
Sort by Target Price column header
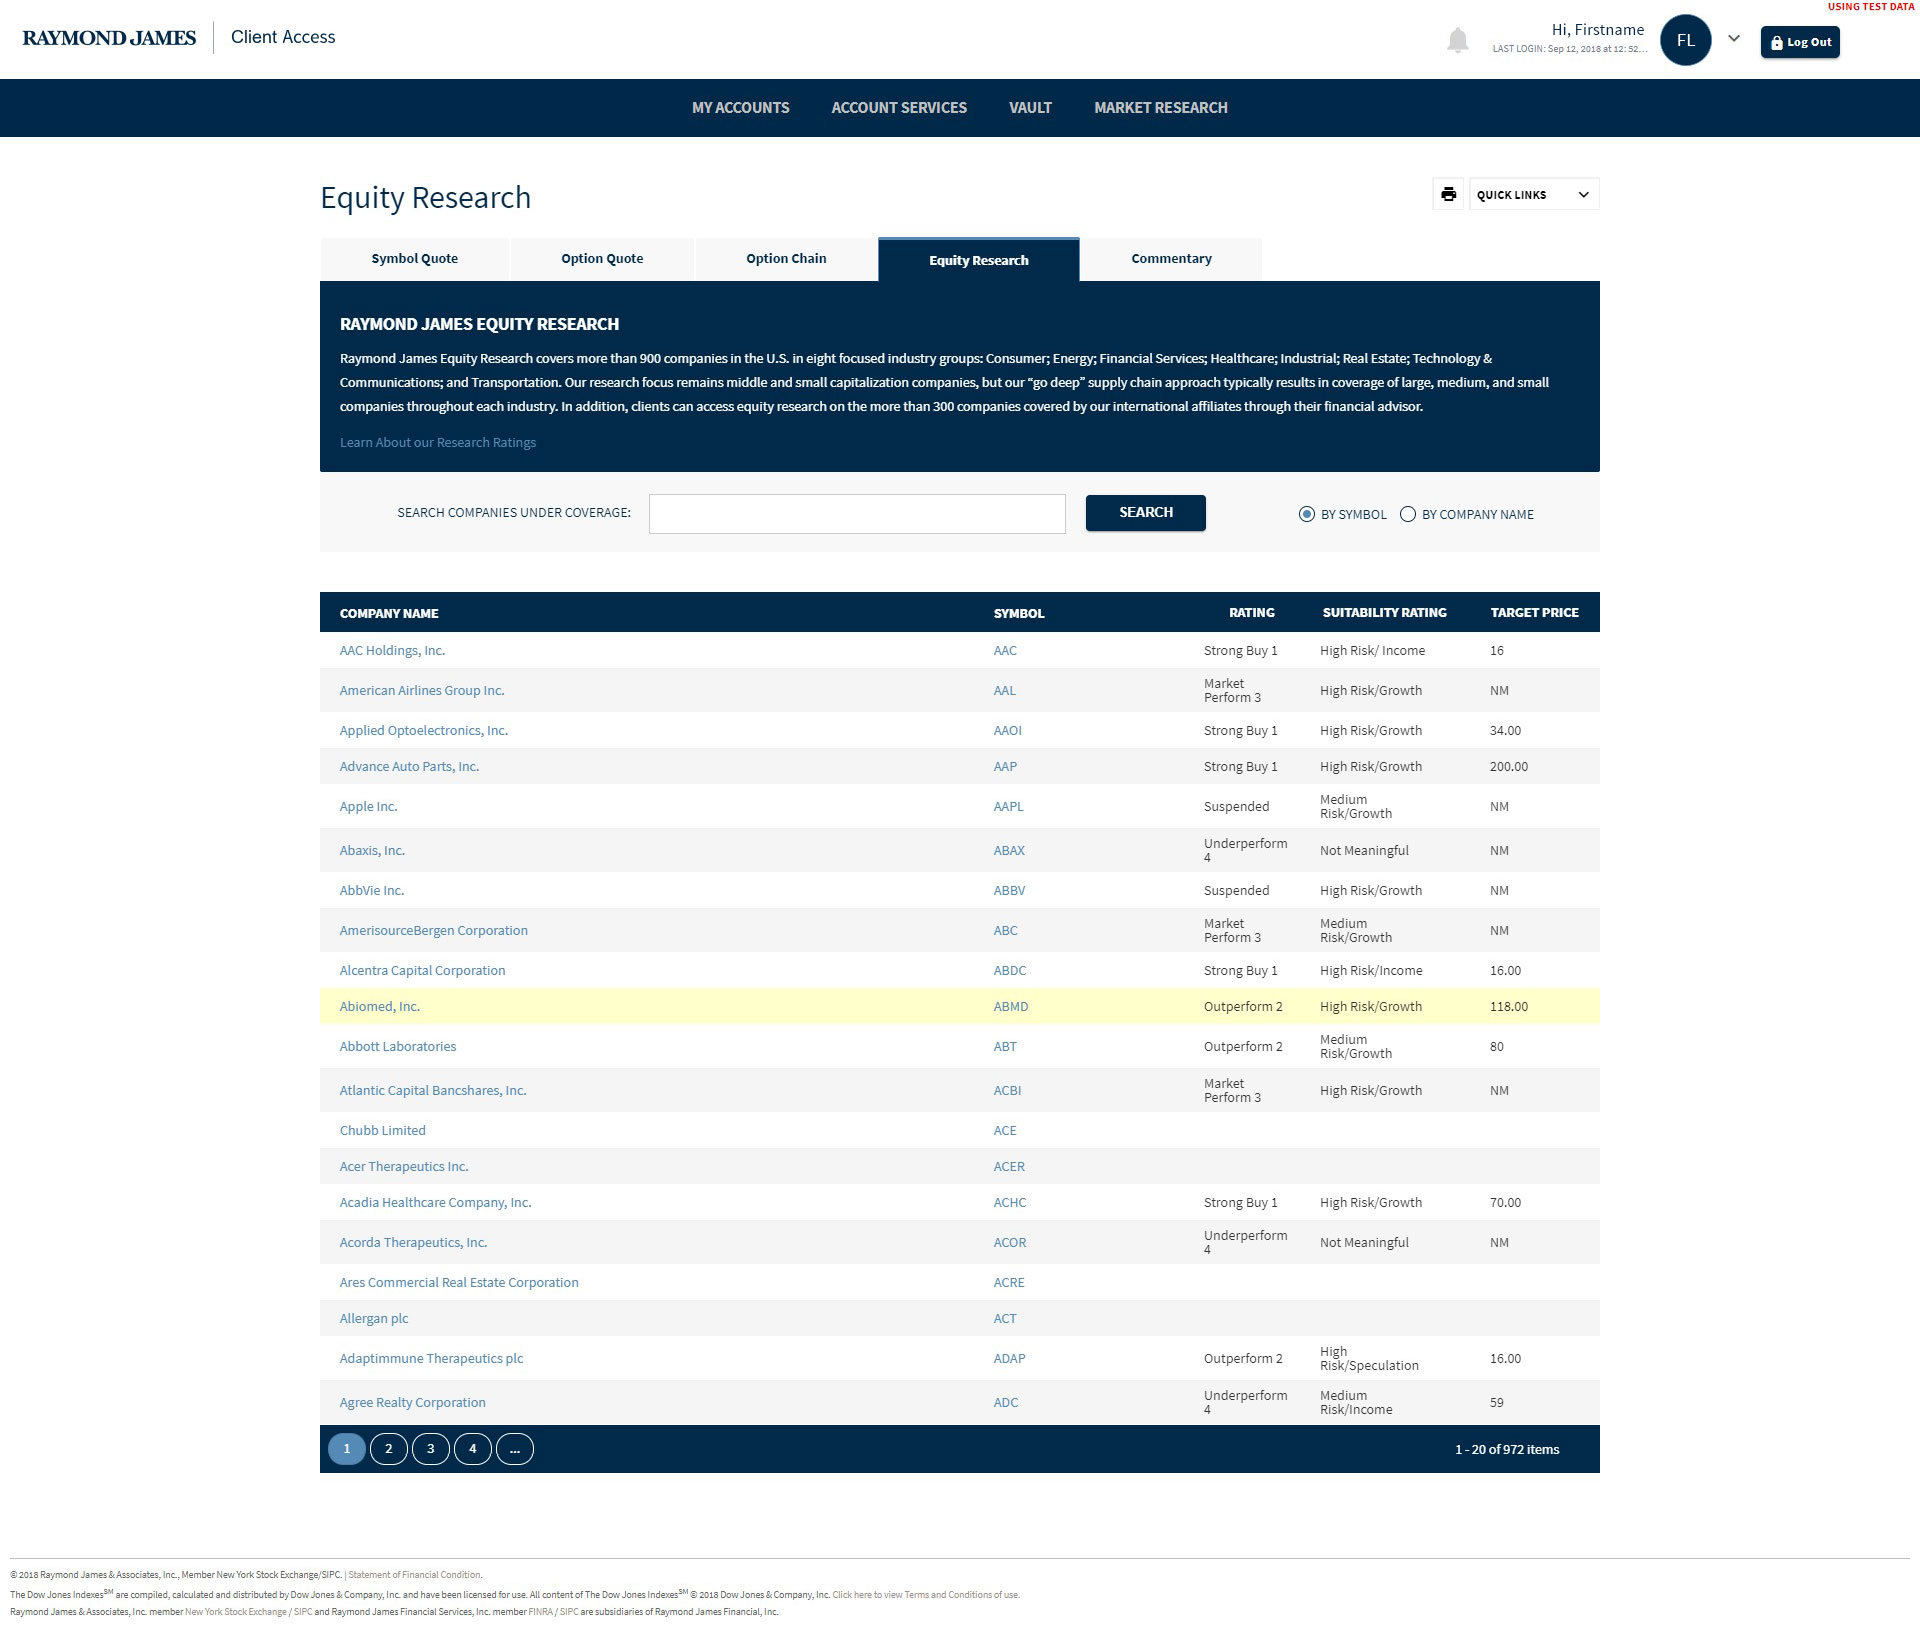1534,612
